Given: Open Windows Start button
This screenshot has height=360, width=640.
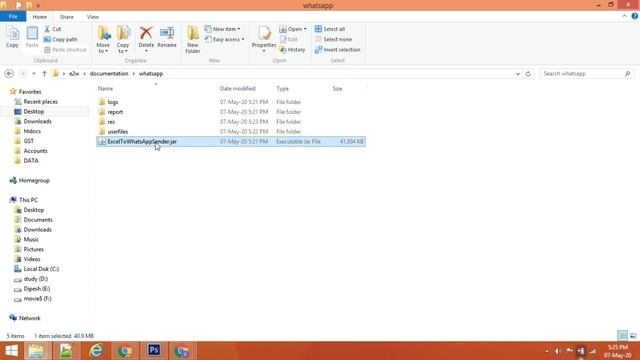Looking at the screenshot, I should pos(11,351).
